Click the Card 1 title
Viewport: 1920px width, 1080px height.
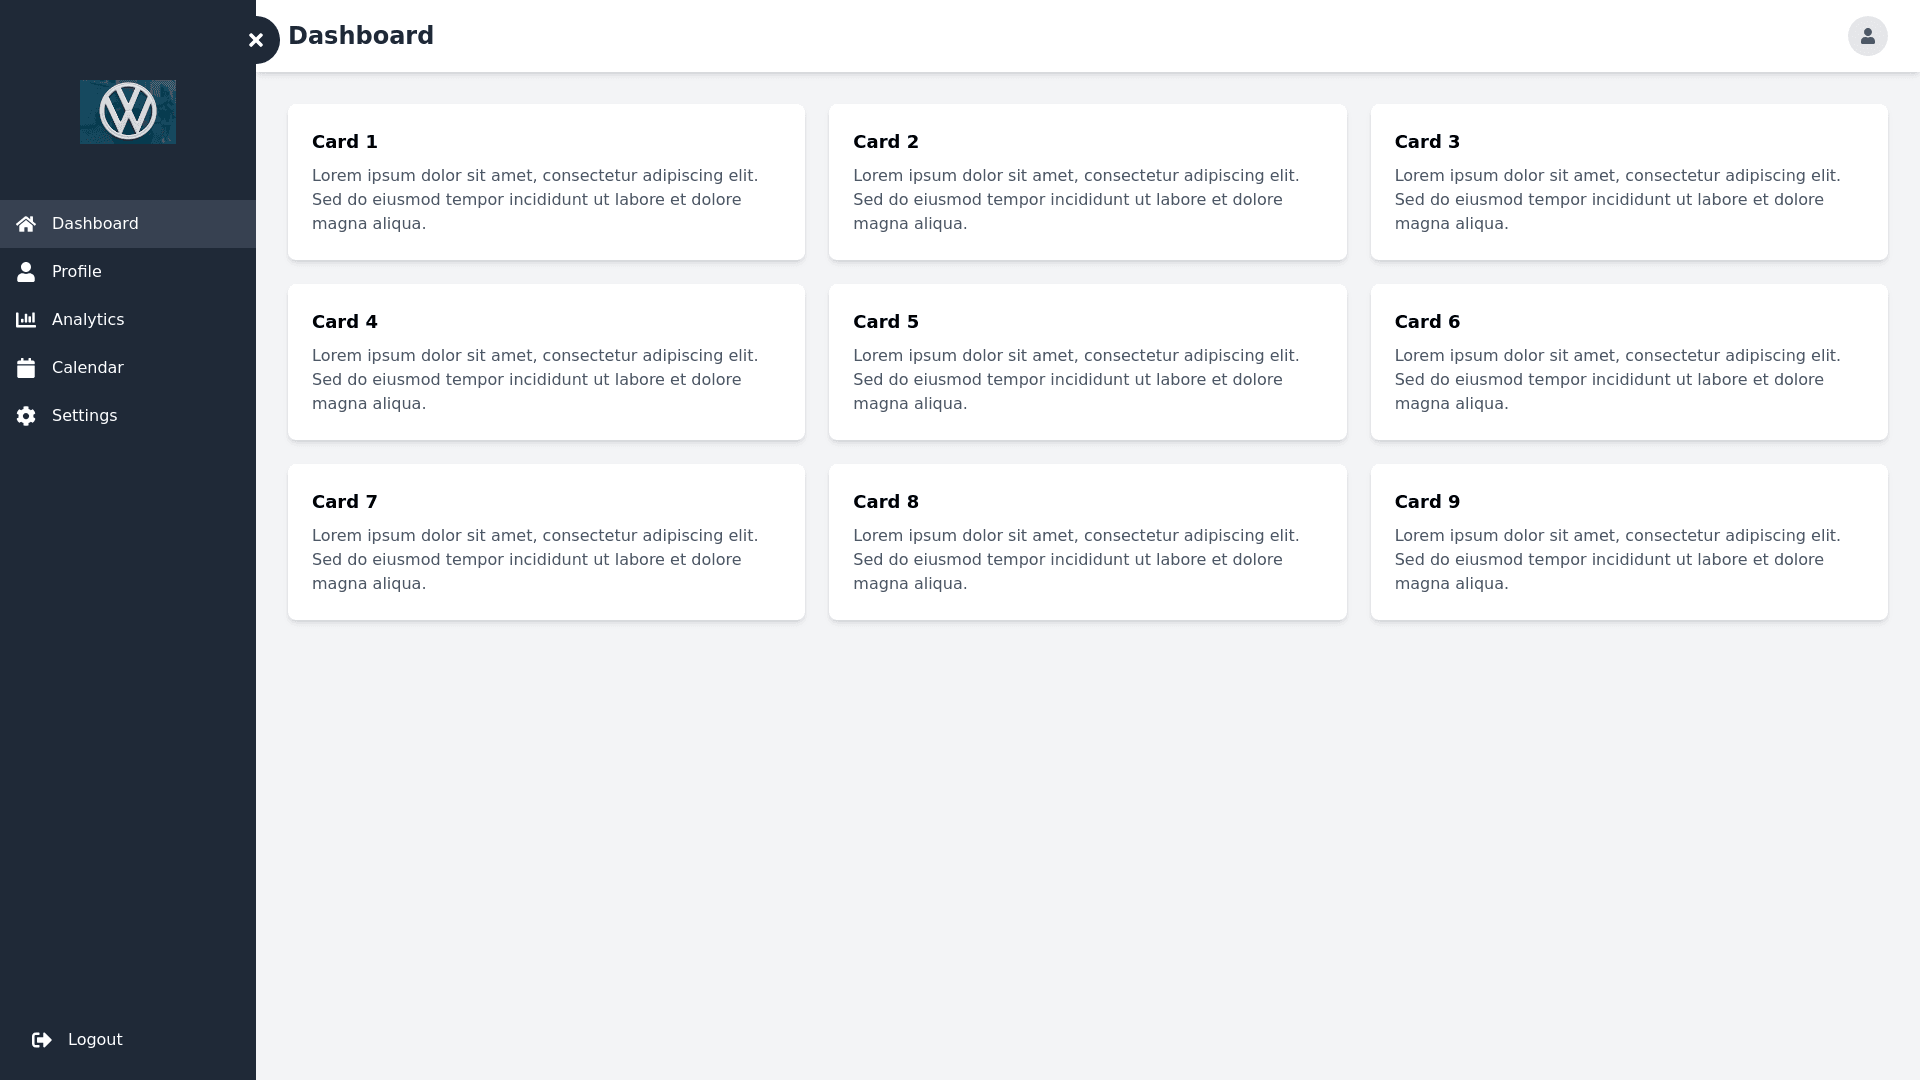point(345,142)
